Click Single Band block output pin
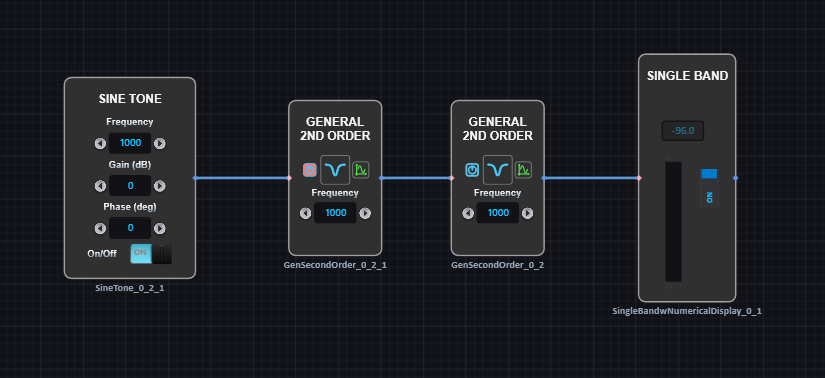Screen dimensions: 825x378 pos(736,178)
